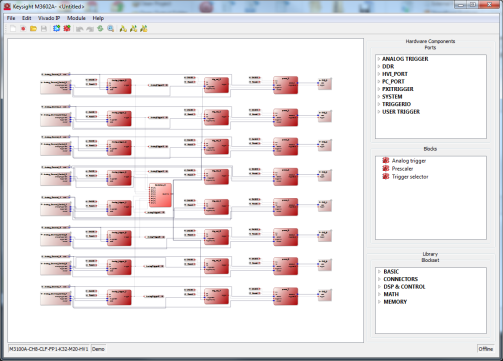This screenshot has height=361, width=503.
Task: Open the File menu
Action: pos(11,18)
